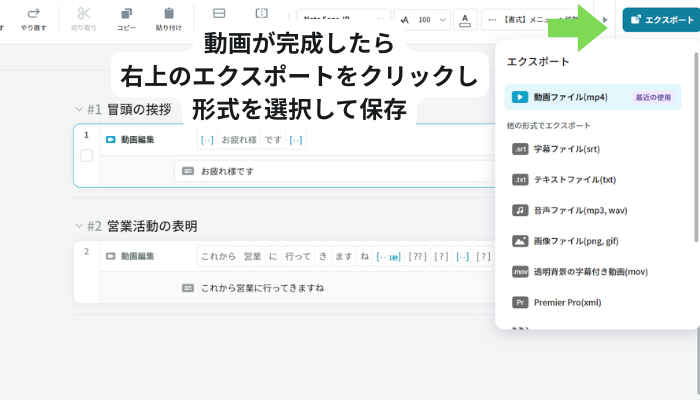Click clip number 1 label
Viewport: 700px width, 400px height.
coord(87,134)
